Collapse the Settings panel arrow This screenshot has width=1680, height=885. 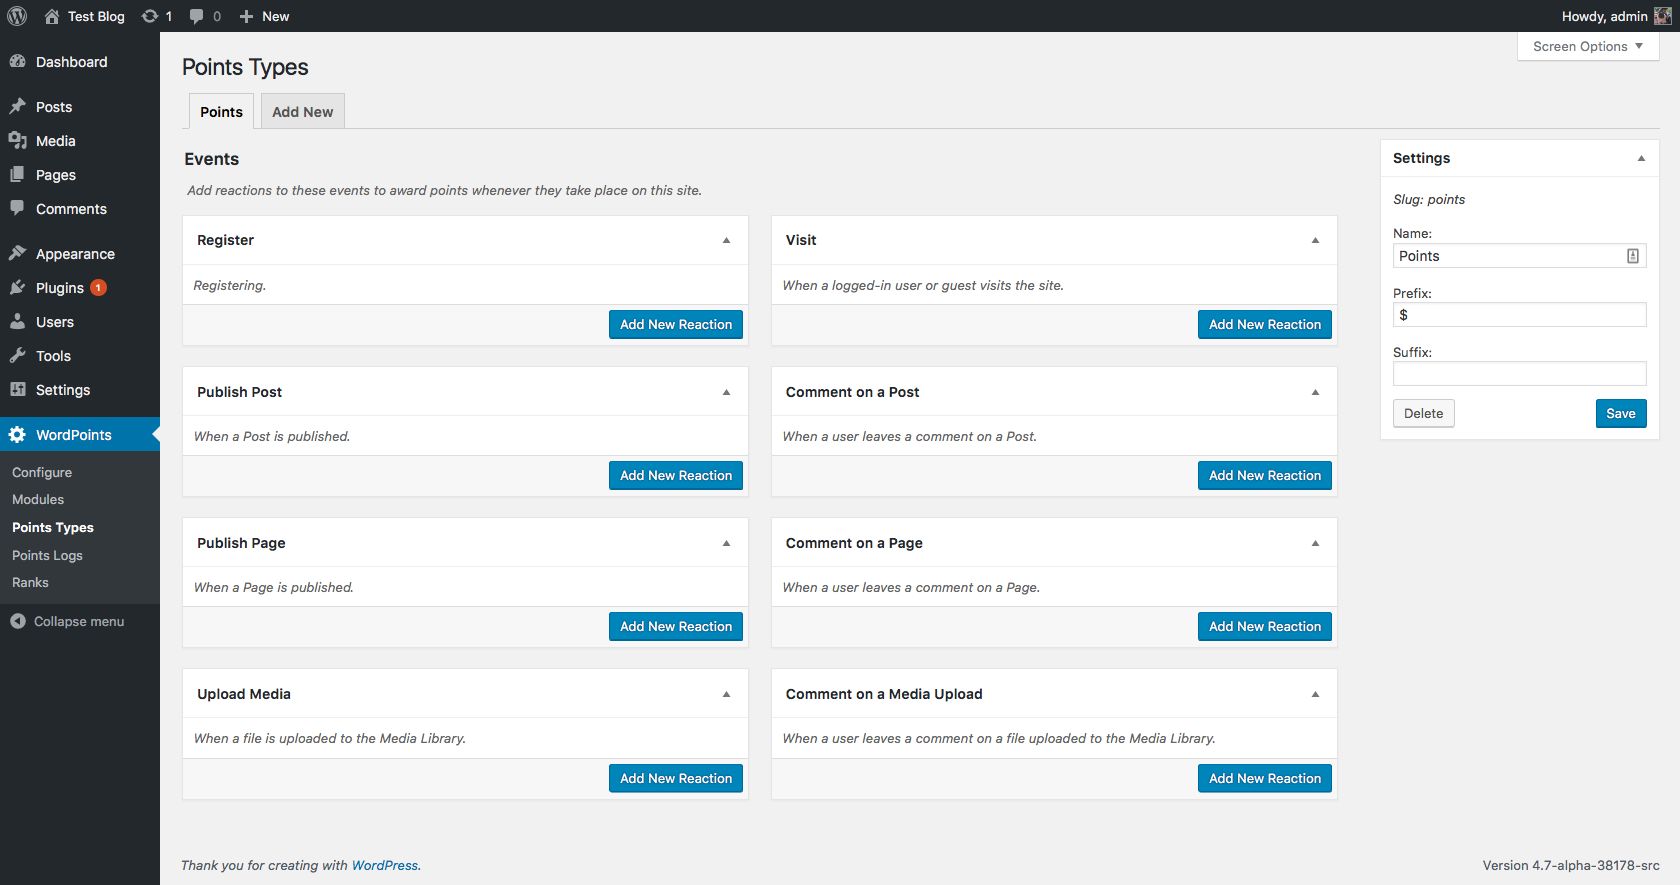coord(1641,158)
